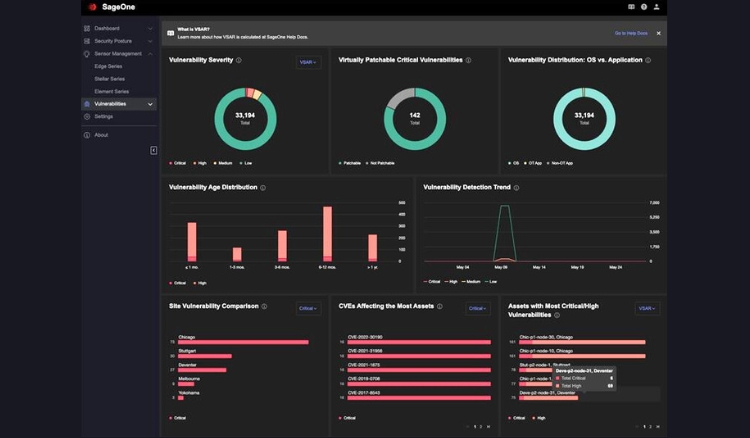
Task: Click the Go to Help Docs link
Action: point(631,33)
